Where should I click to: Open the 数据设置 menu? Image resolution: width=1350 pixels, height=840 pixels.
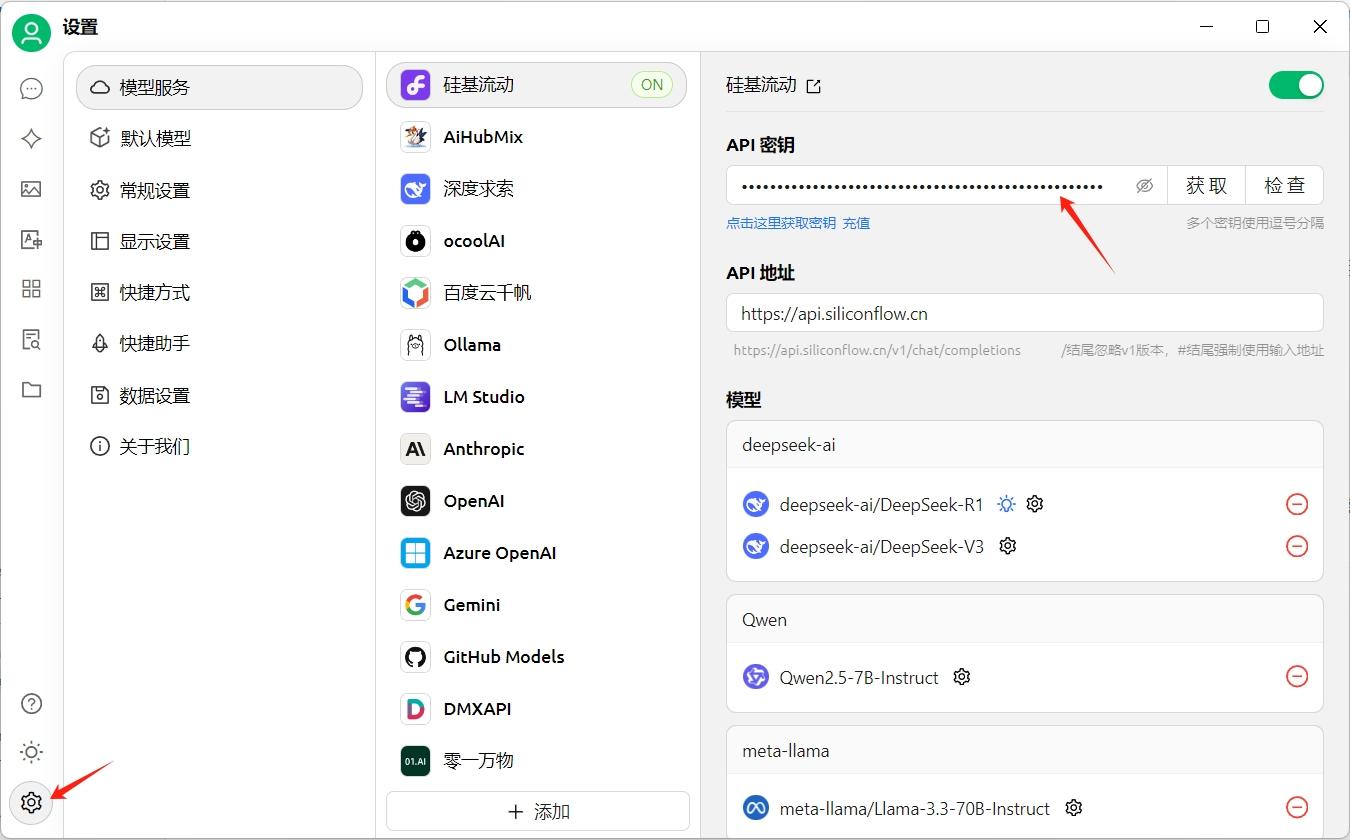(219, 395)
